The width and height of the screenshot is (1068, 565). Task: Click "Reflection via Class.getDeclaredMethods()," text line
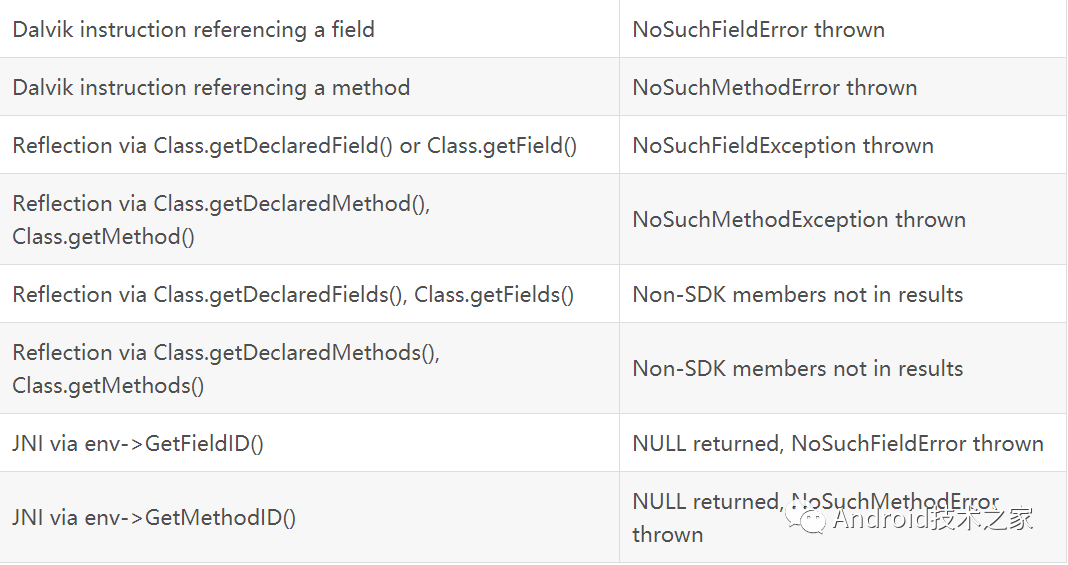click(226, 352)
